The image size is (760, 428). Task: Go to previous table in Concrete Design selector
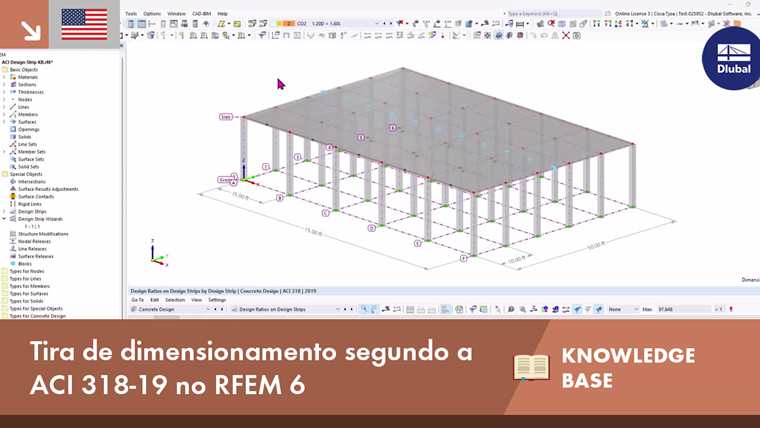click(x=215, y=309)
